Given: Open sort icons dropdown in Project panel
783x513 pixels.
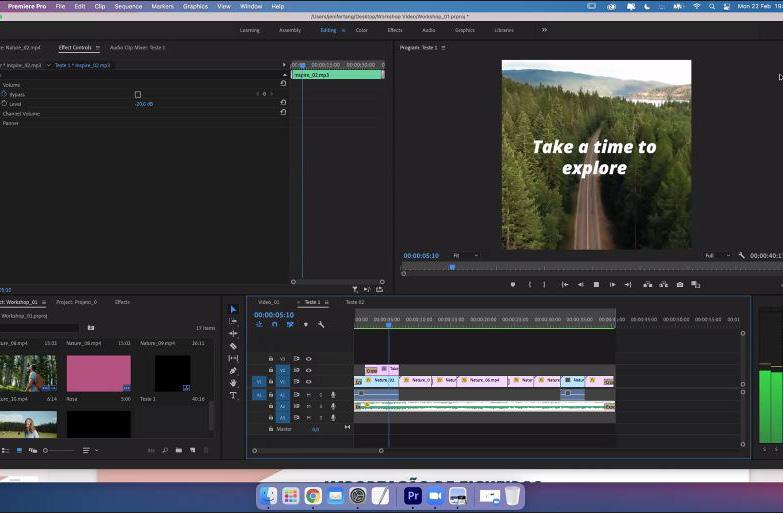Looking at the screenshot, I should (89, 451).
